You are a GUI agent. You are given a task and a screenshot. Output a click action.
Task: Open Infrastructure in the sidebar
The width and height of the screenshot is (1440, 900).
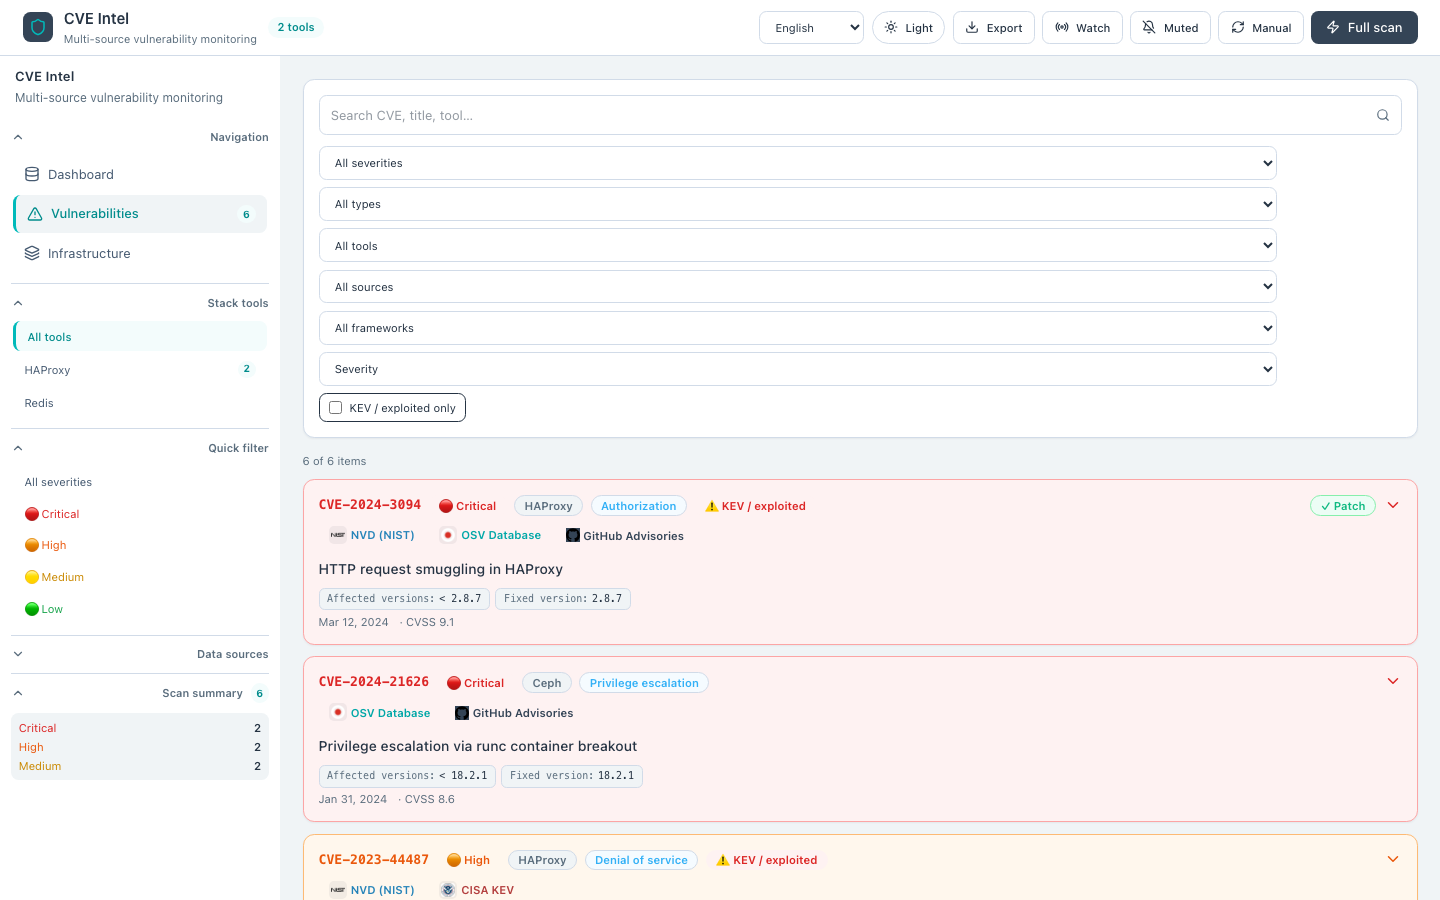coord(140,253)
